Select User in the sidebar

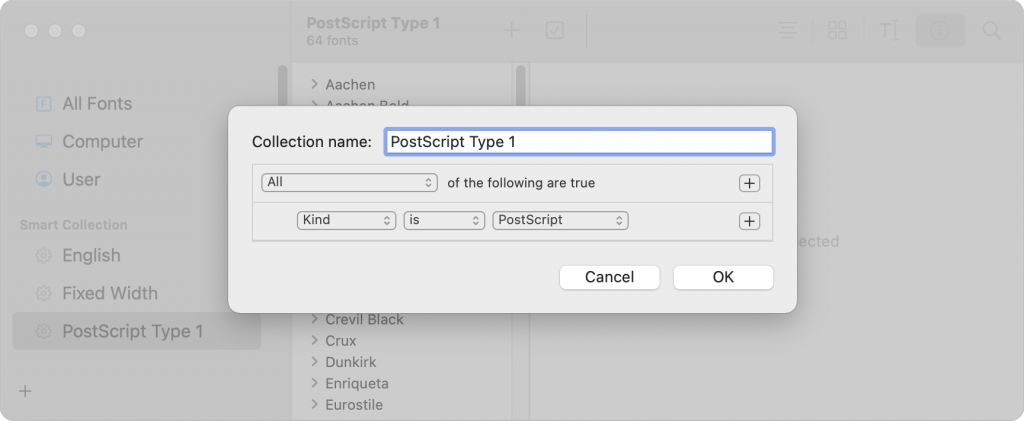coord(137,179)
